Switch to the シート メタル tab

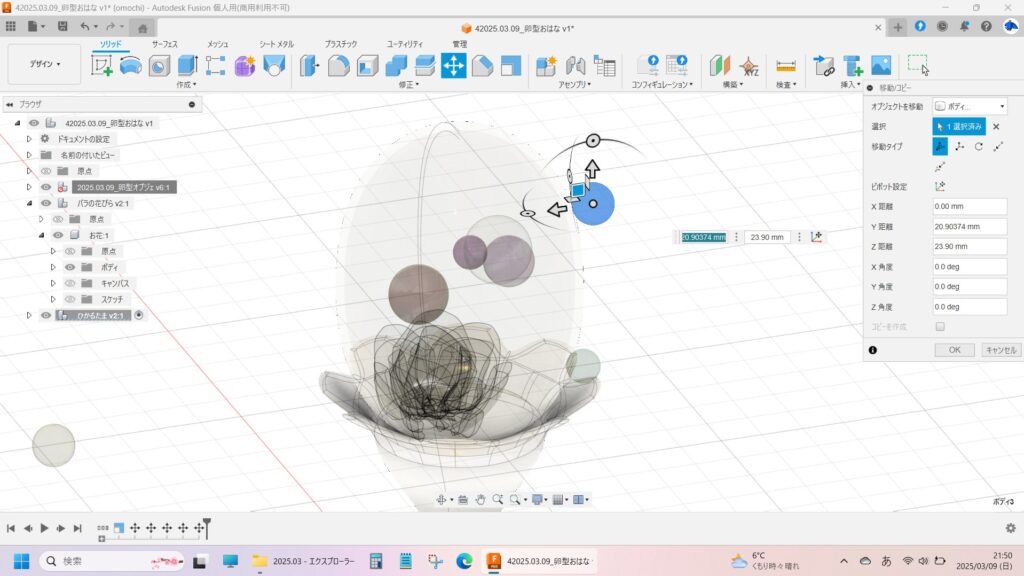tap(276, 44)
